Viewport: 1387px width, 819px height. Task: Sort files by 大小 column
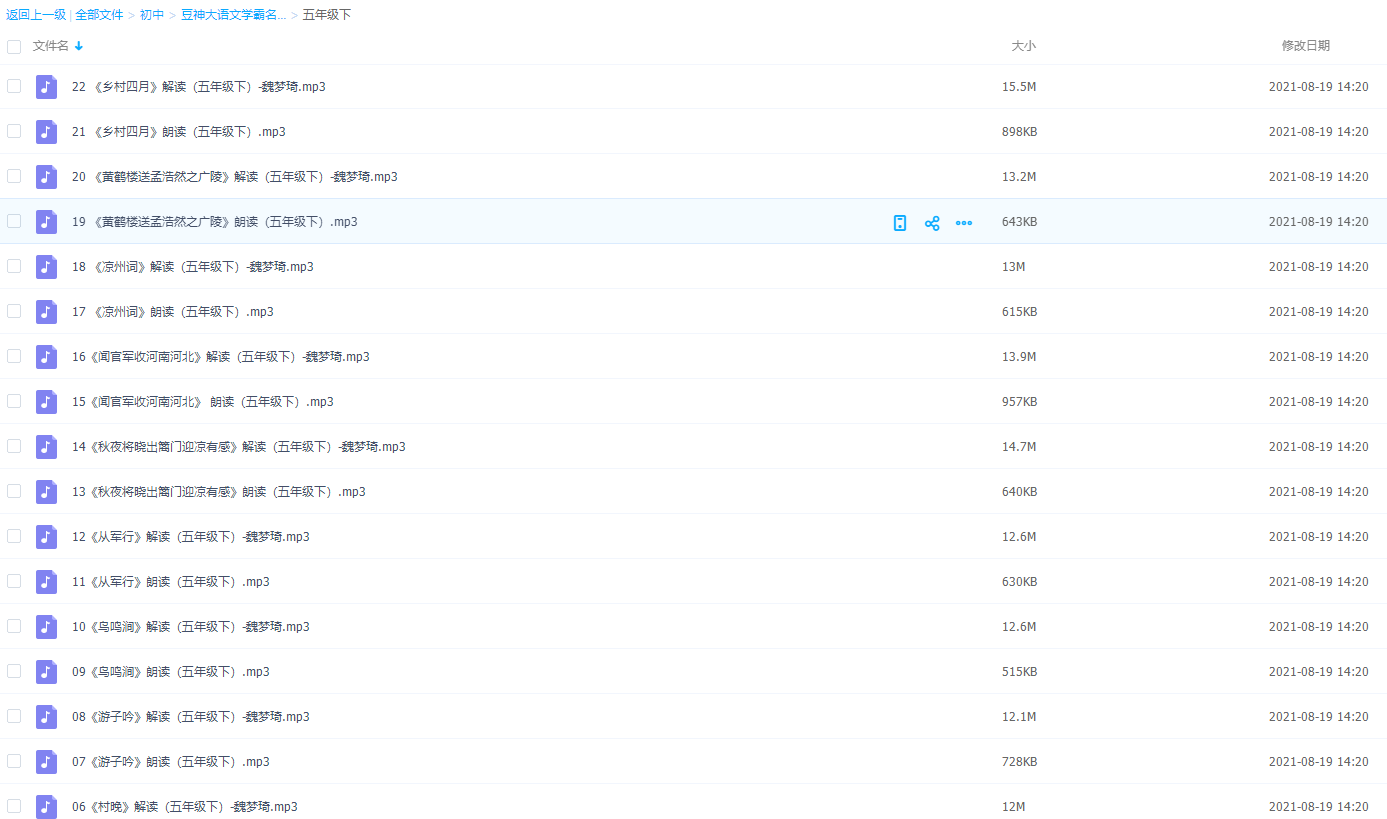click(1023, 46)
